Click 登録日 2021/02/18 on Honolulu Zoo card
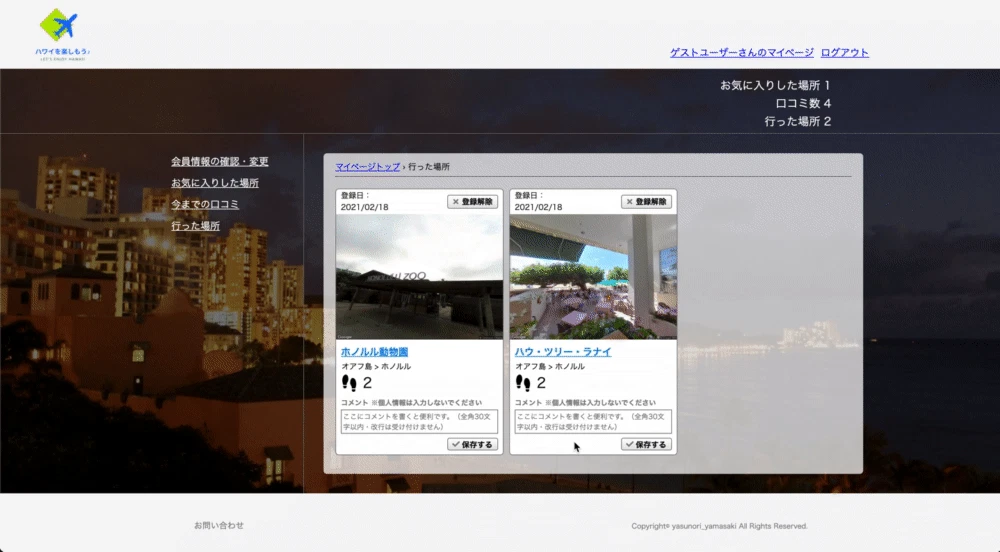This screenshot has width=1000, height=552. (365, 201)
